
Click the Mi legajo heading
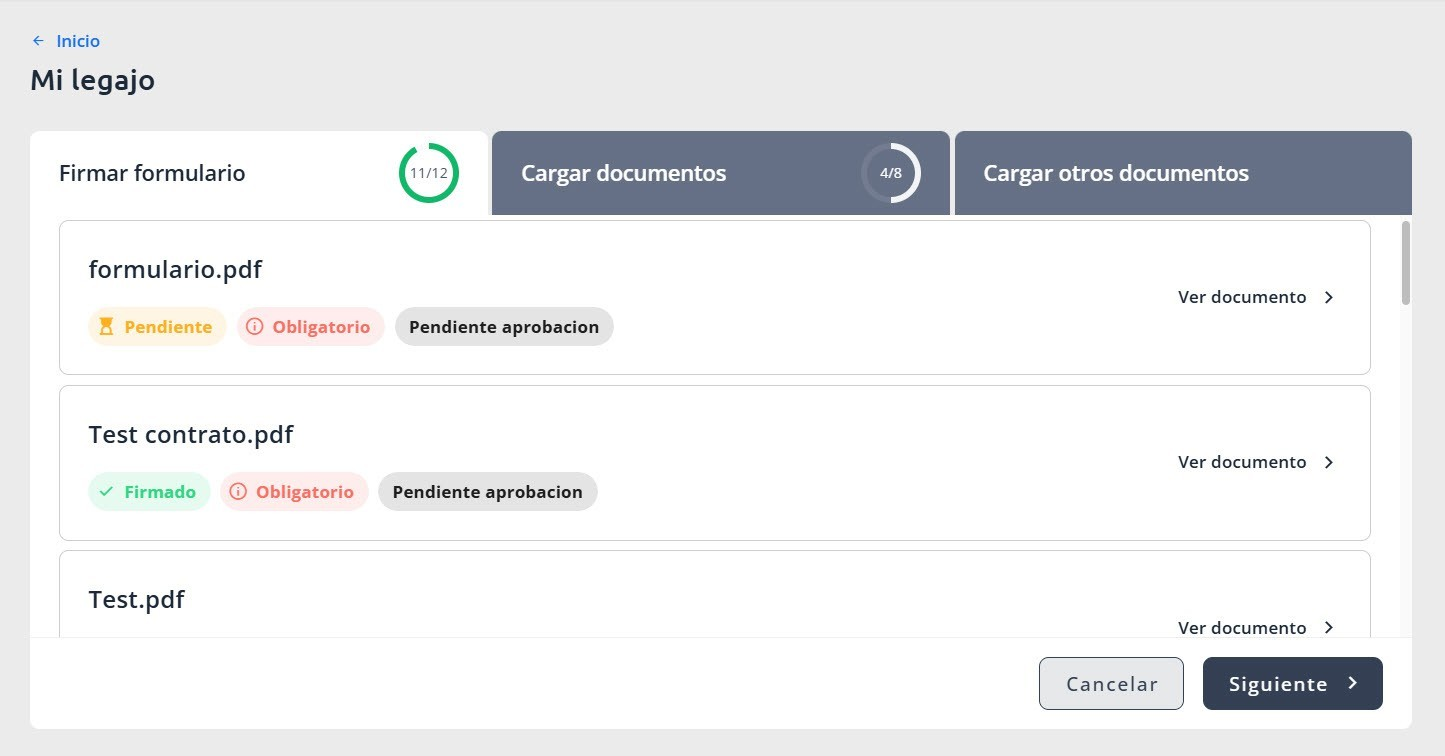[x=93, y=81]
